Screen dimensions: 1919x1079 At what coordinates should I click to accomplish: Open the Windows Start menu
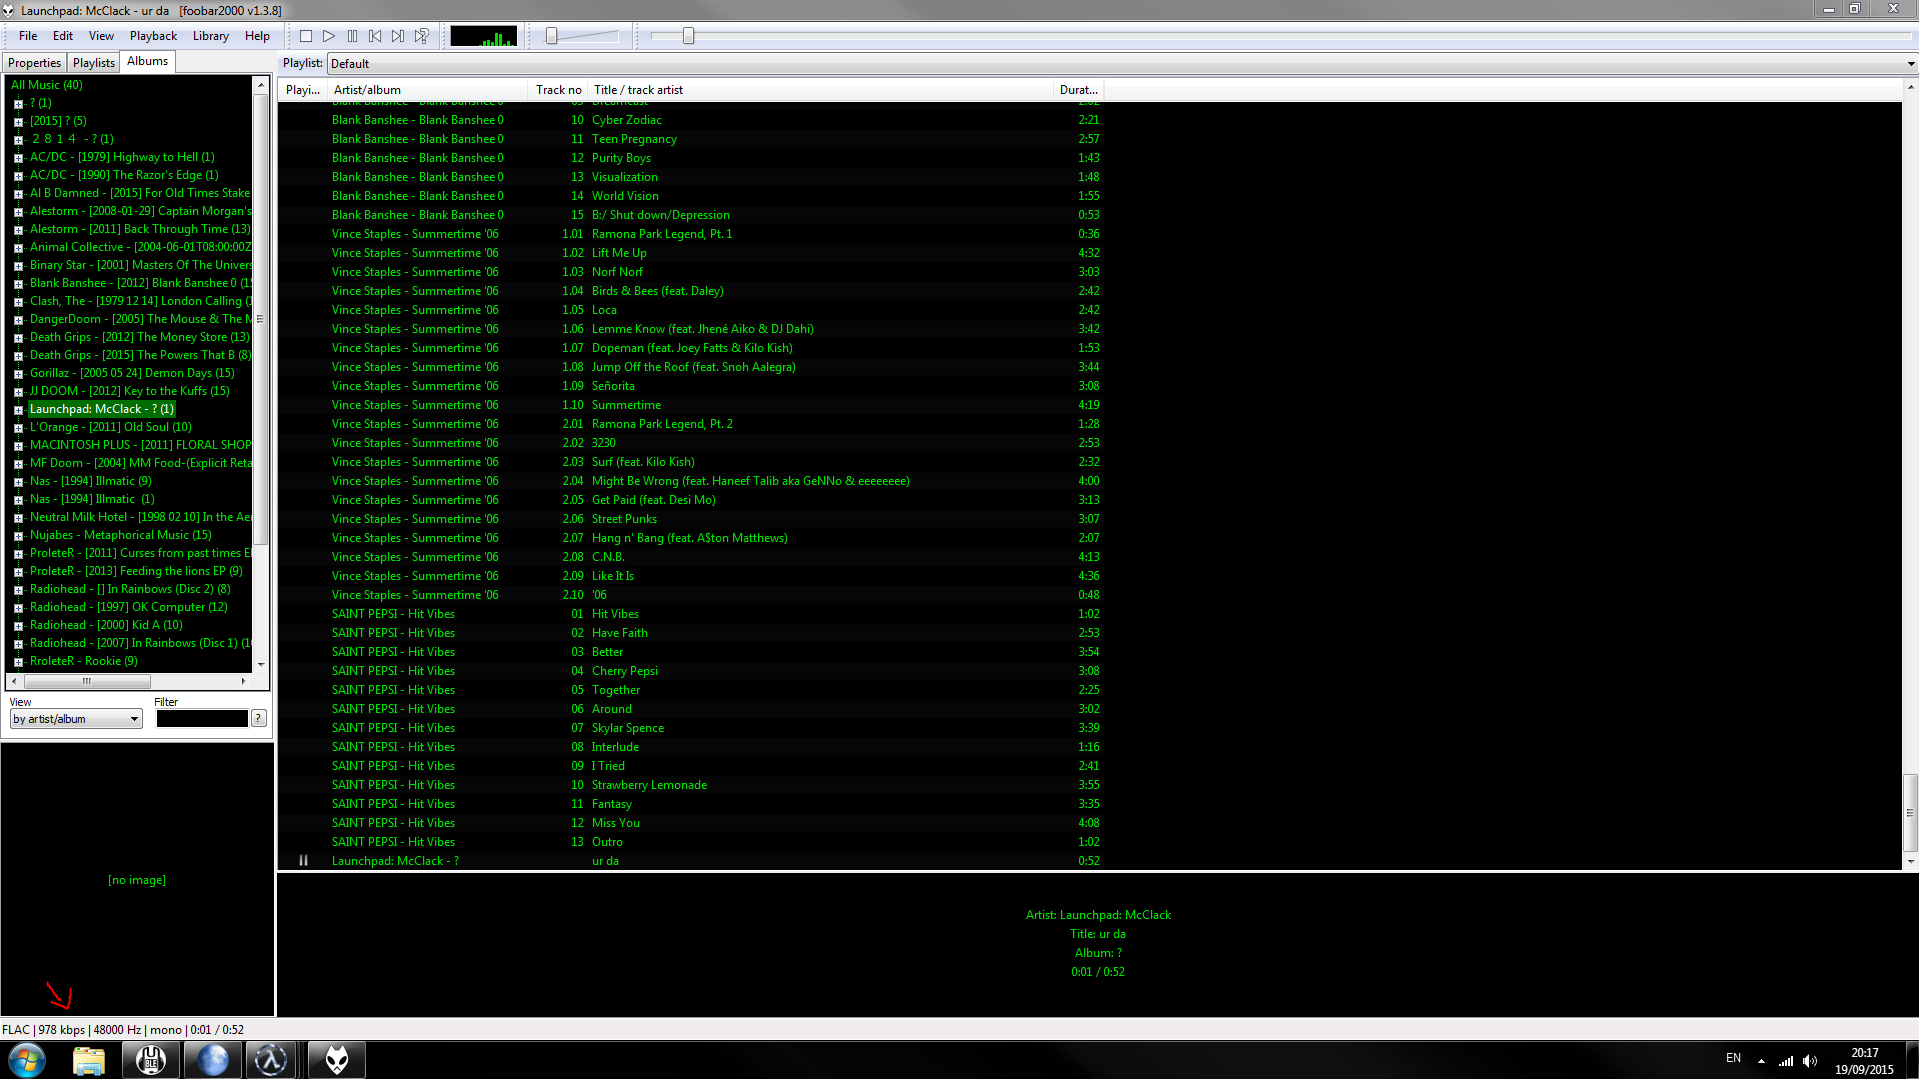click(27, 1060)
